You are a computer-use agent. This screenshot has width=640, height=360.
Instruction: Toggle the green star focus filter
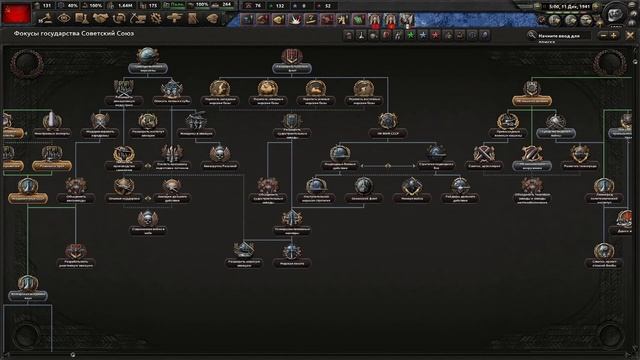[411, 36]
